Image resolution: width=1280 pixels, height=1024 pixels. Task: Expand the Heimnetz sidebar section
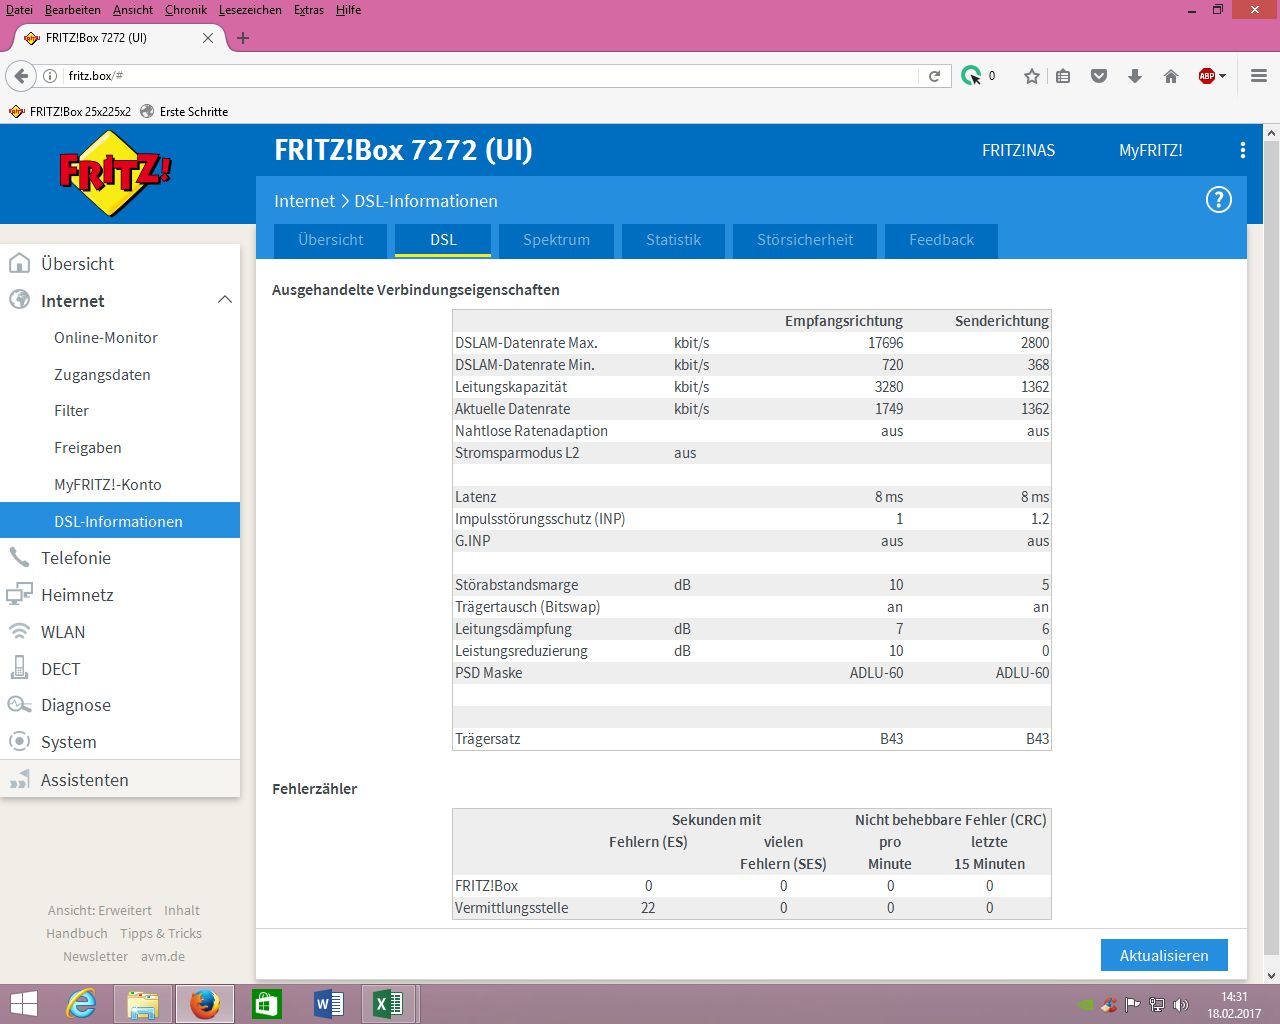77,595
